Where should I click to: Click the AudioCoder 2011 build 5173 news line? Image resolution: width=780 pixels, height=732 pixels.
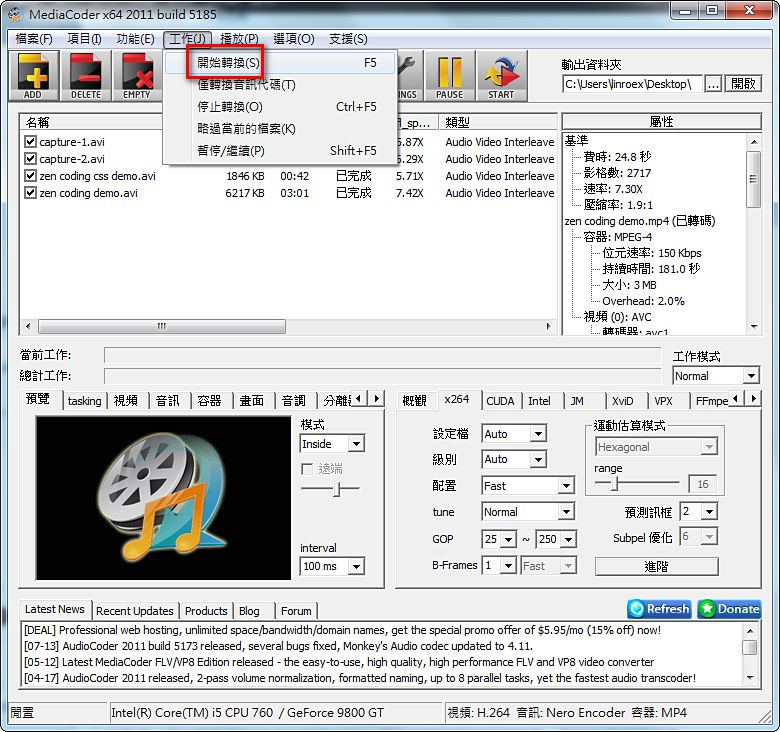click(279, 646)
